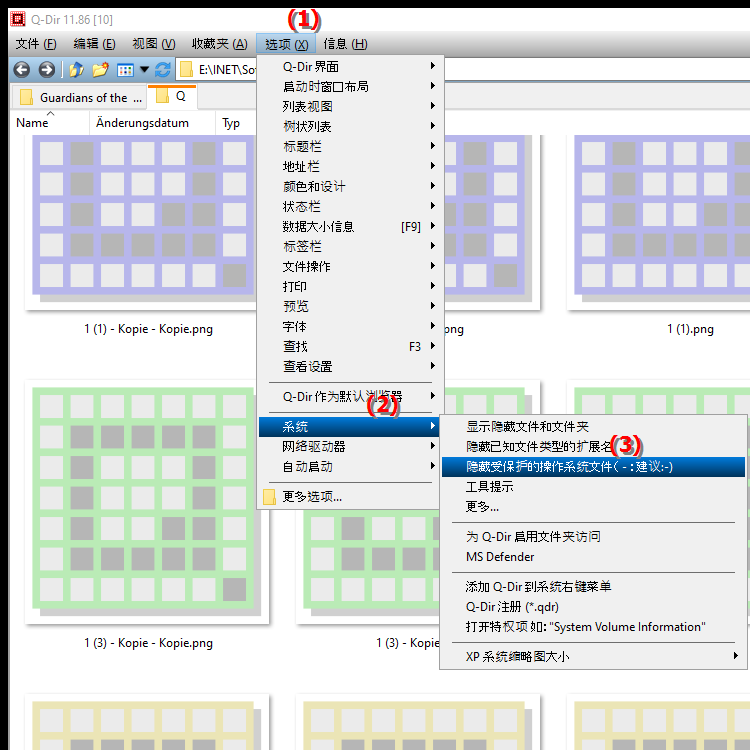Open the 自动启动 submenu
Screen dimensions: 750x750
[349, 466]
